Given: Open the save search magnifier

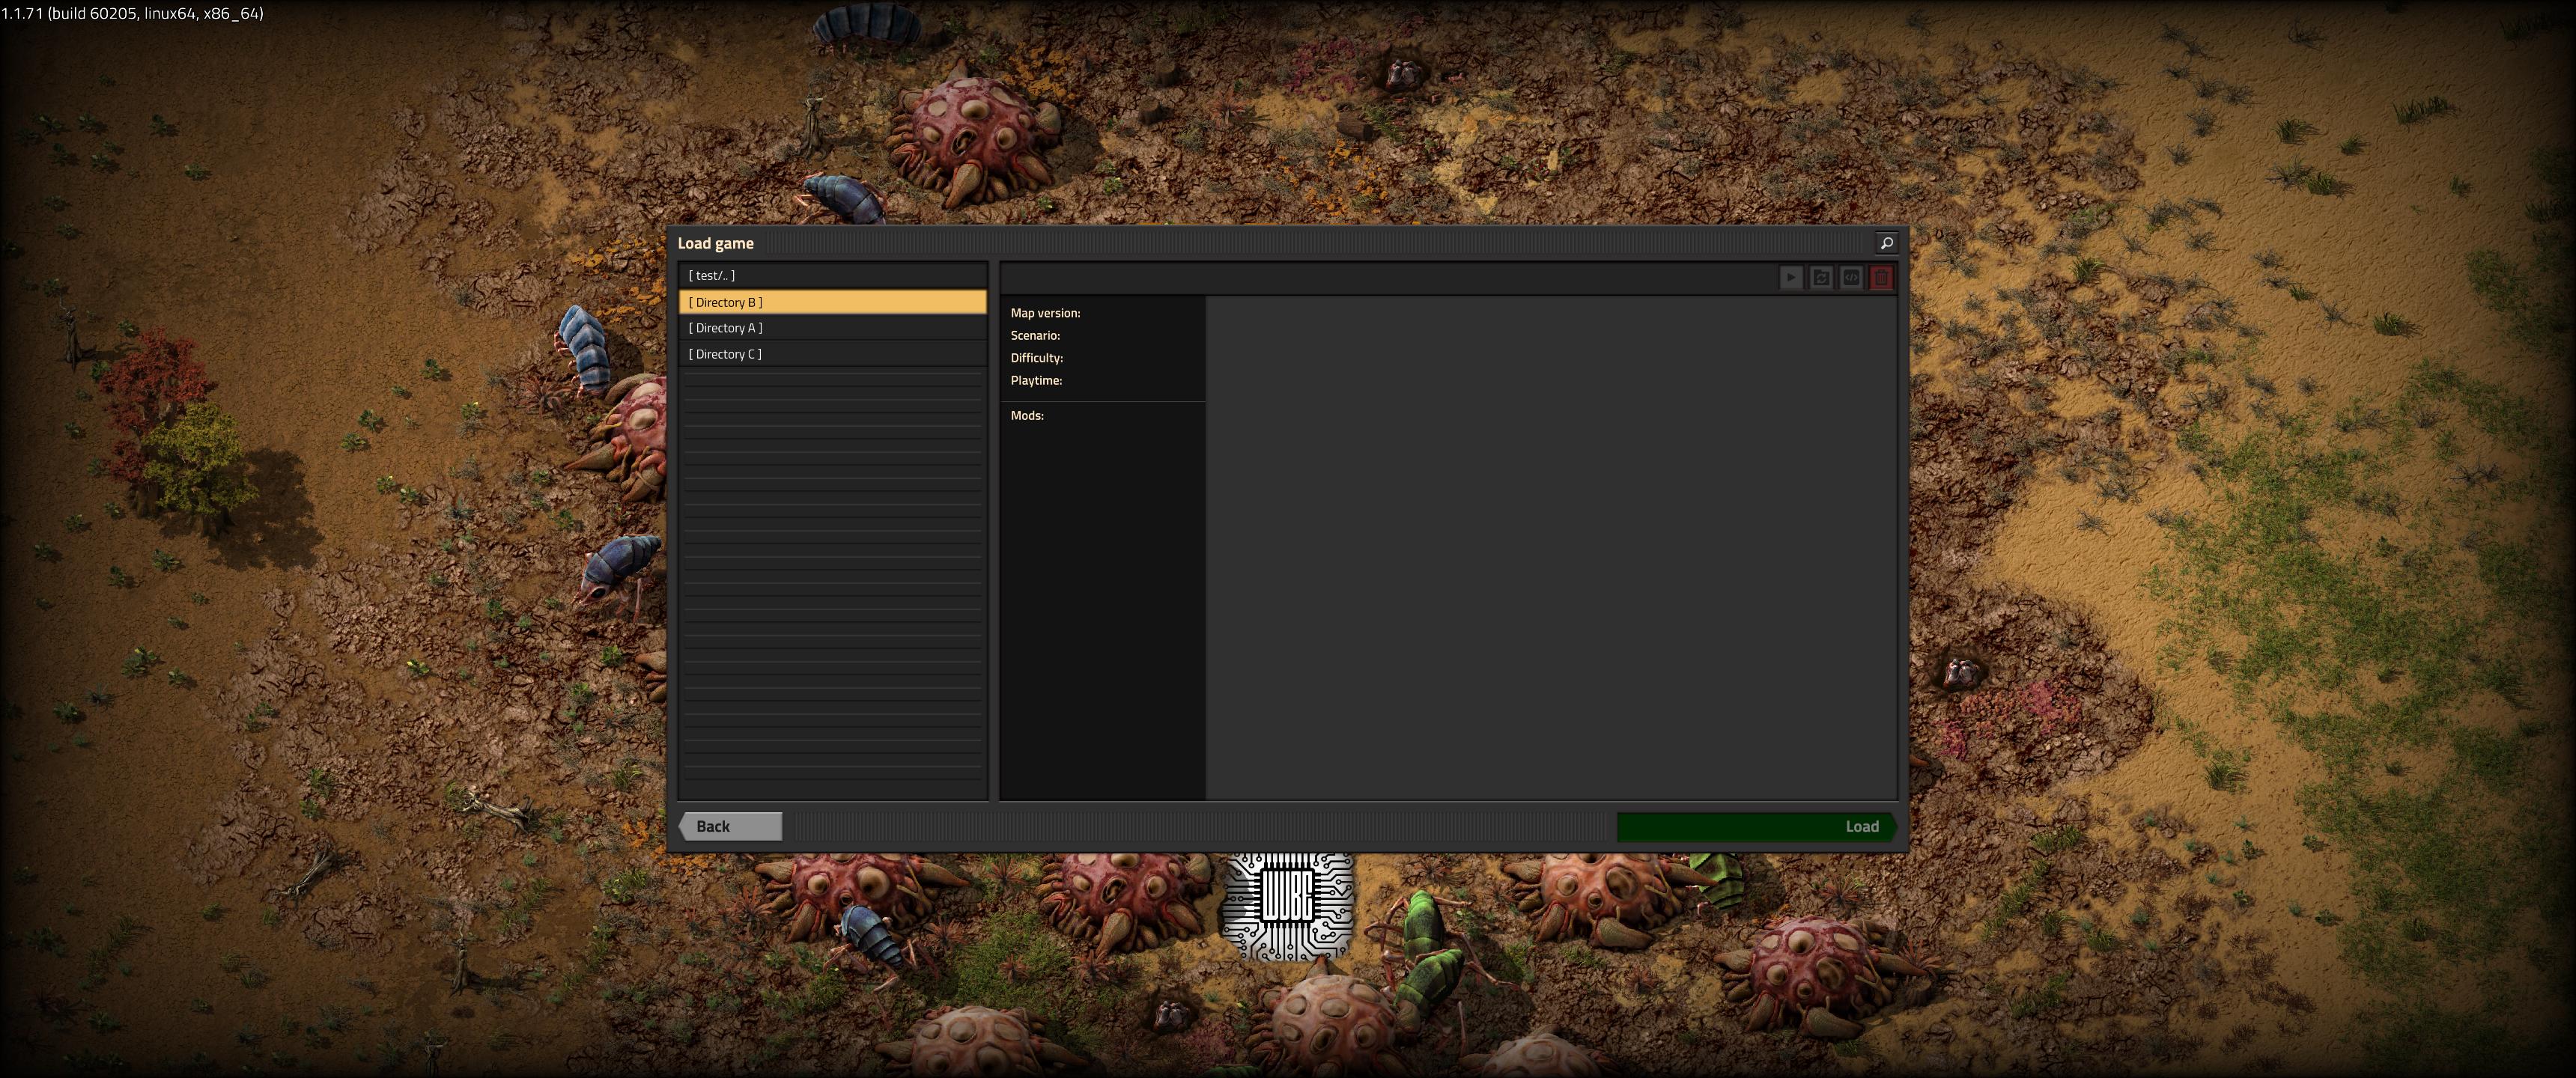Looking at the screenshot, I should [x=1886, y=243].
